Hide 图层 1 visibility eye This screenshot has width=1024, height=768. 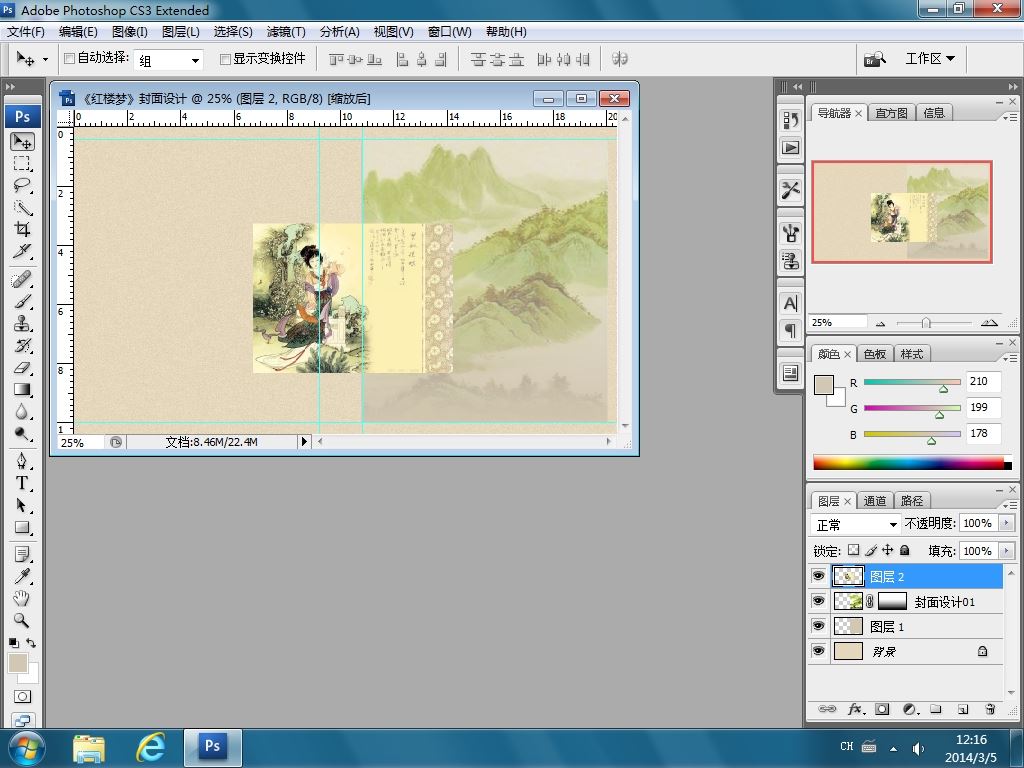(x=818, y=626)
